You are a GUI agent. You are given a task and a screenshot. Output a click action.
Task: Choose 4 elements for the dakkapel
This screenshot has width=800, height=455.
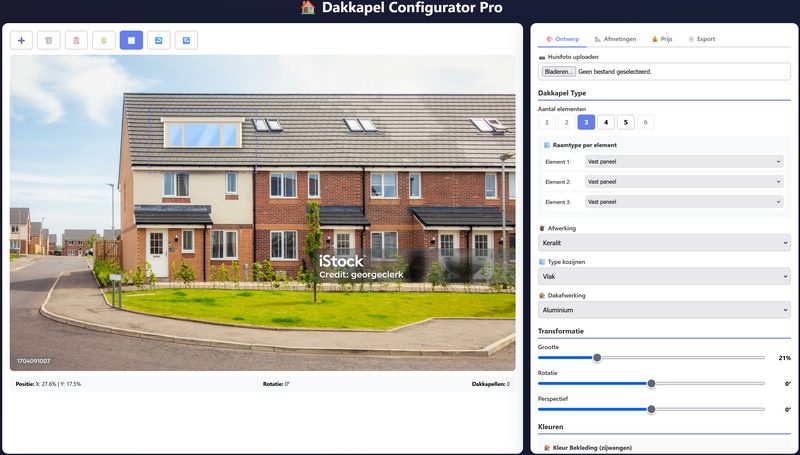click(606, 122)
